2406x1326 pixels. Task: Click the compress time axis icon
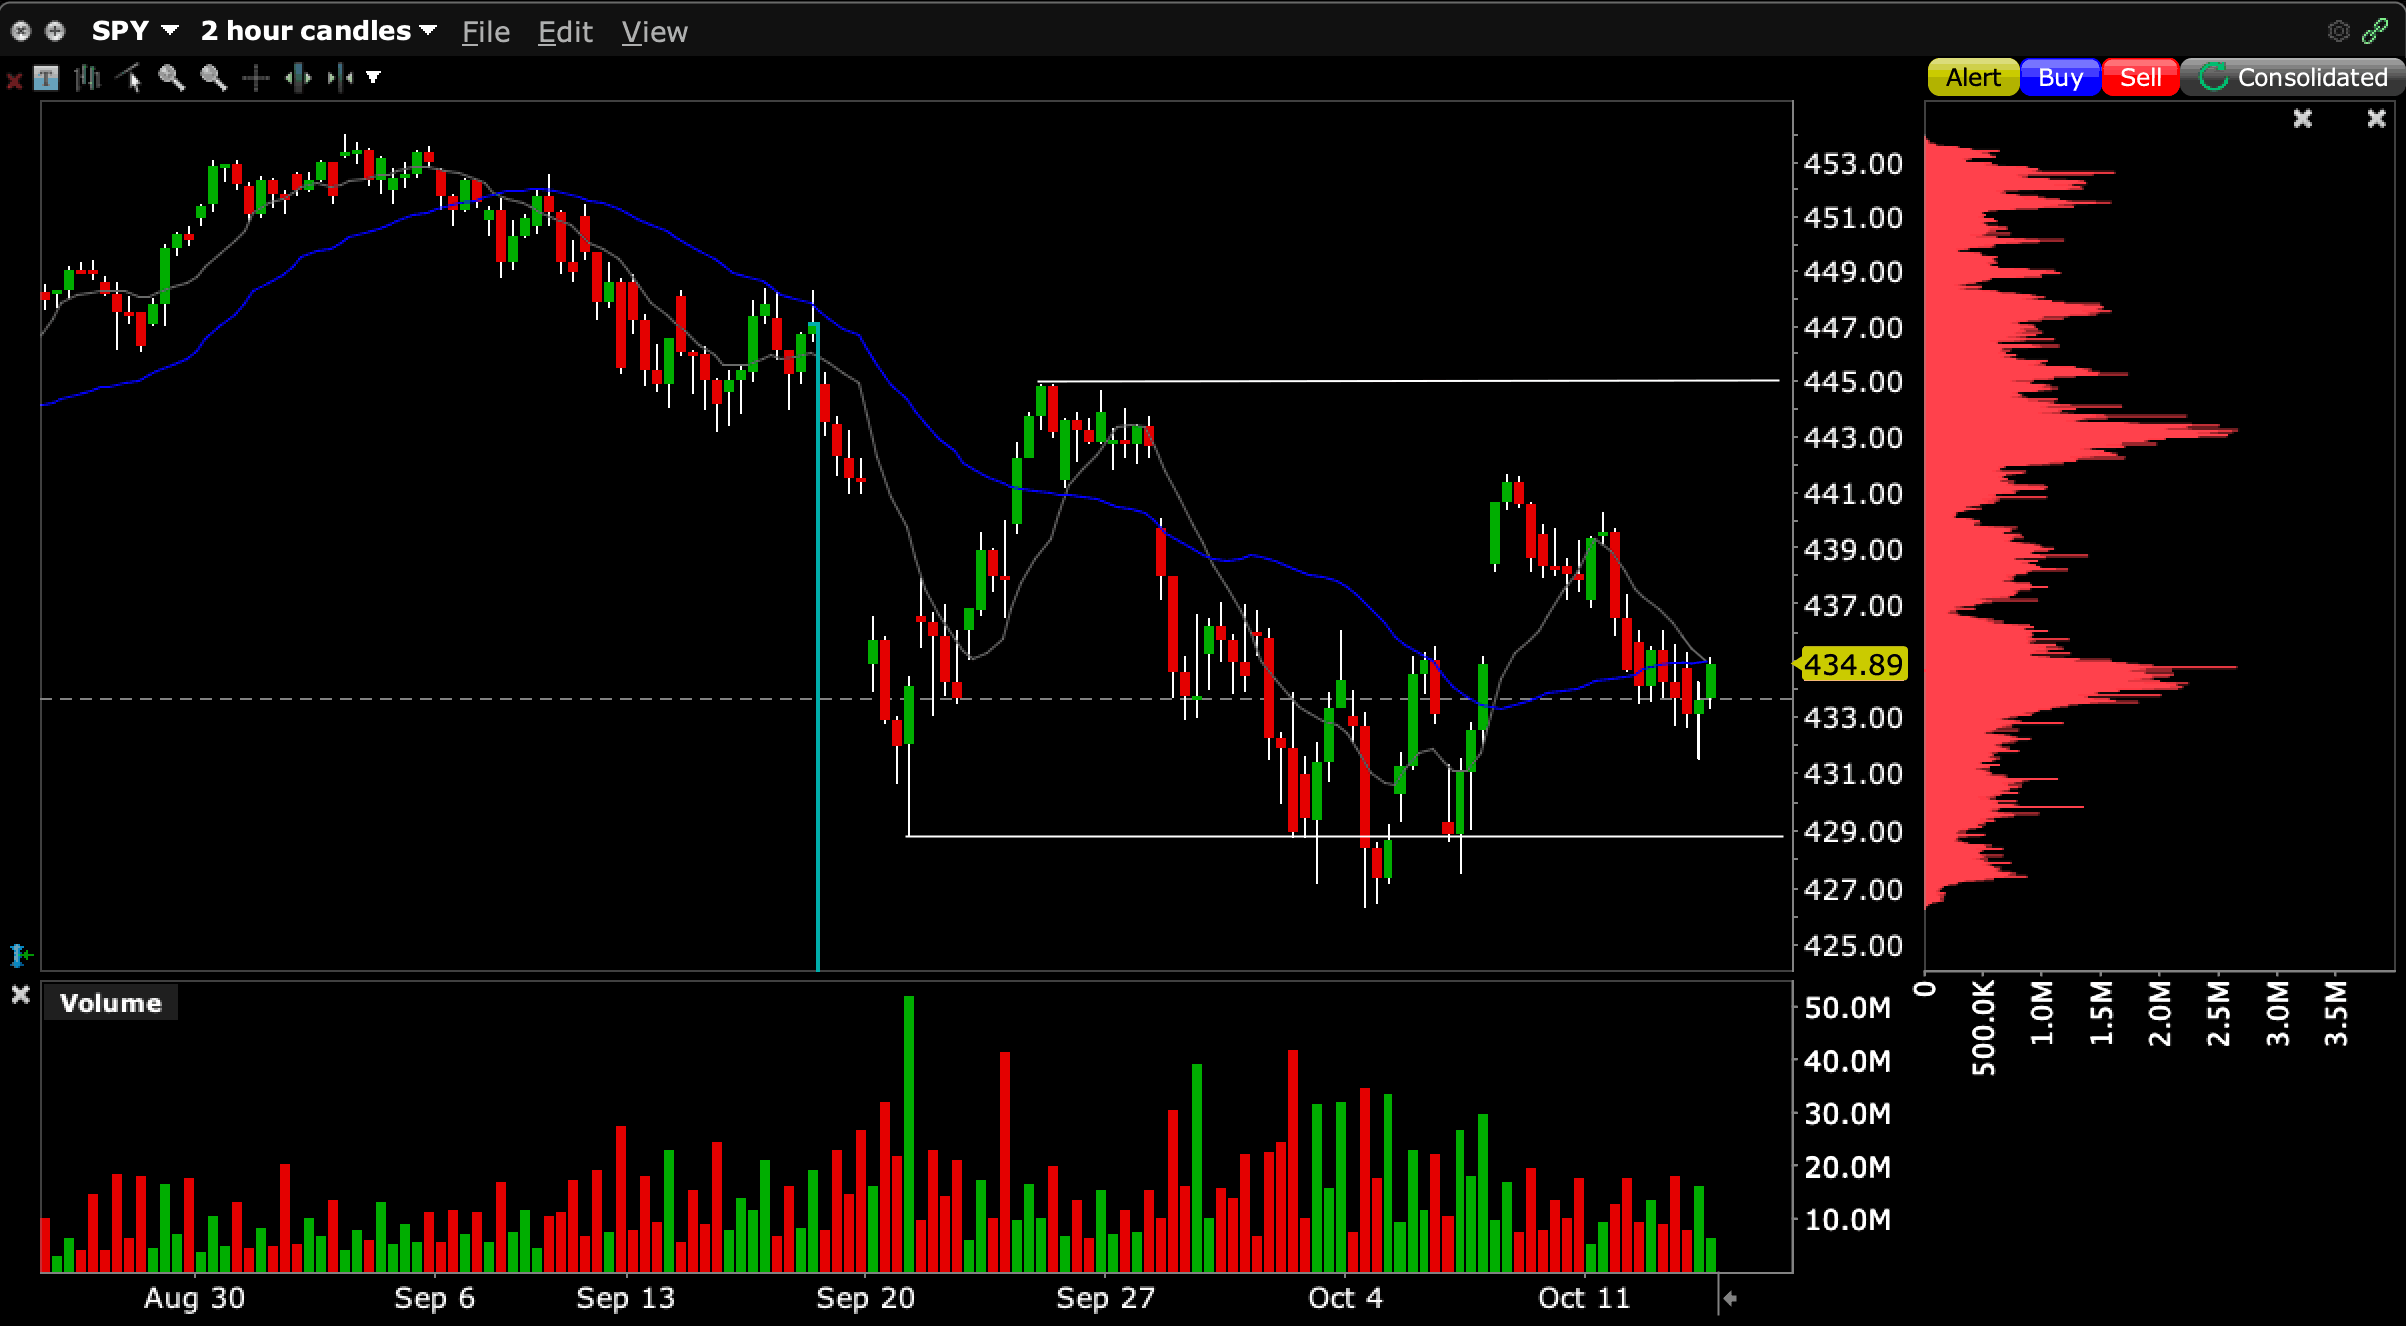coord(340,78)
